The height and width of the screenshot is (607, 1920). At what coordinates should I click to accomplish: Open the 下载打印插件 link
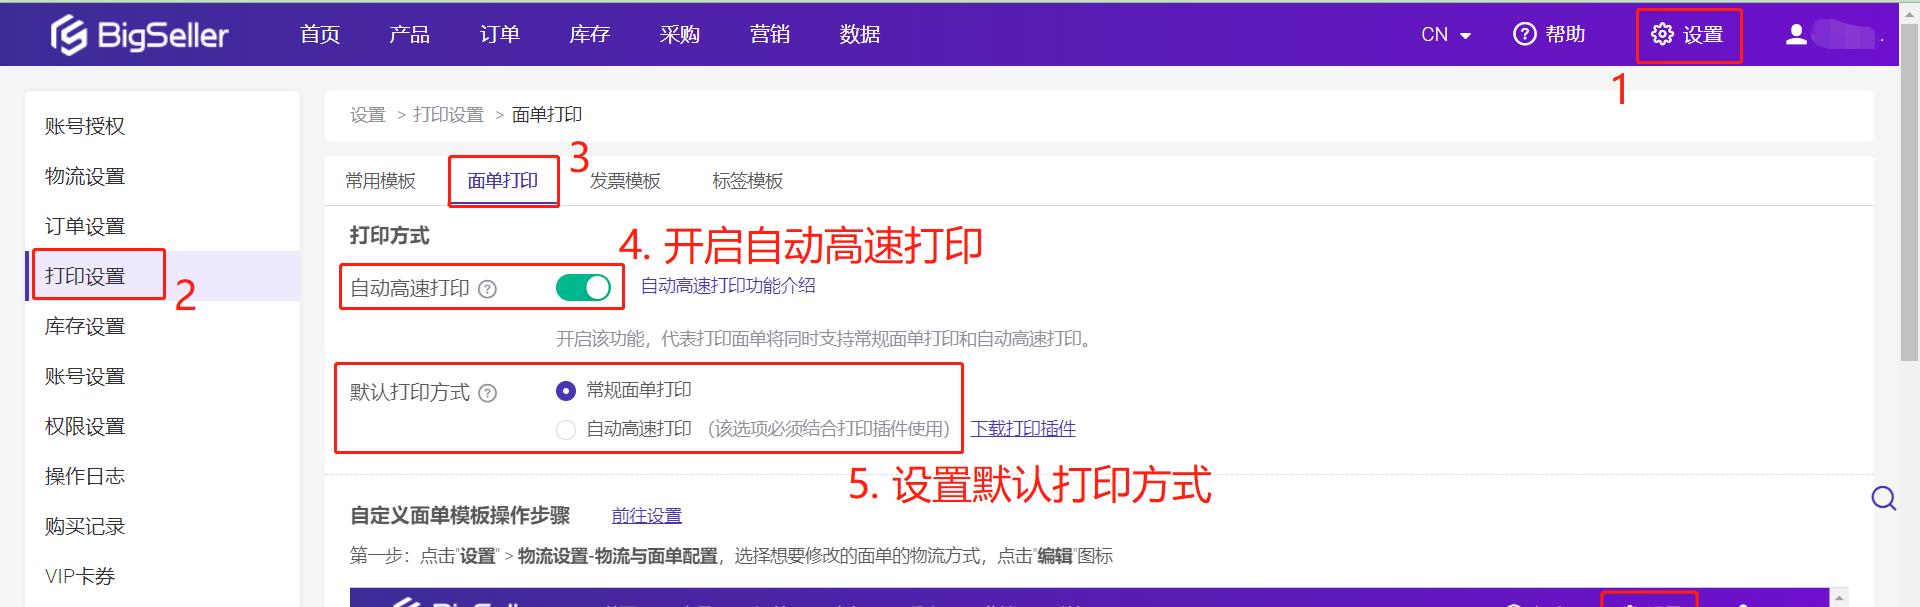(x=1023, y=429)
